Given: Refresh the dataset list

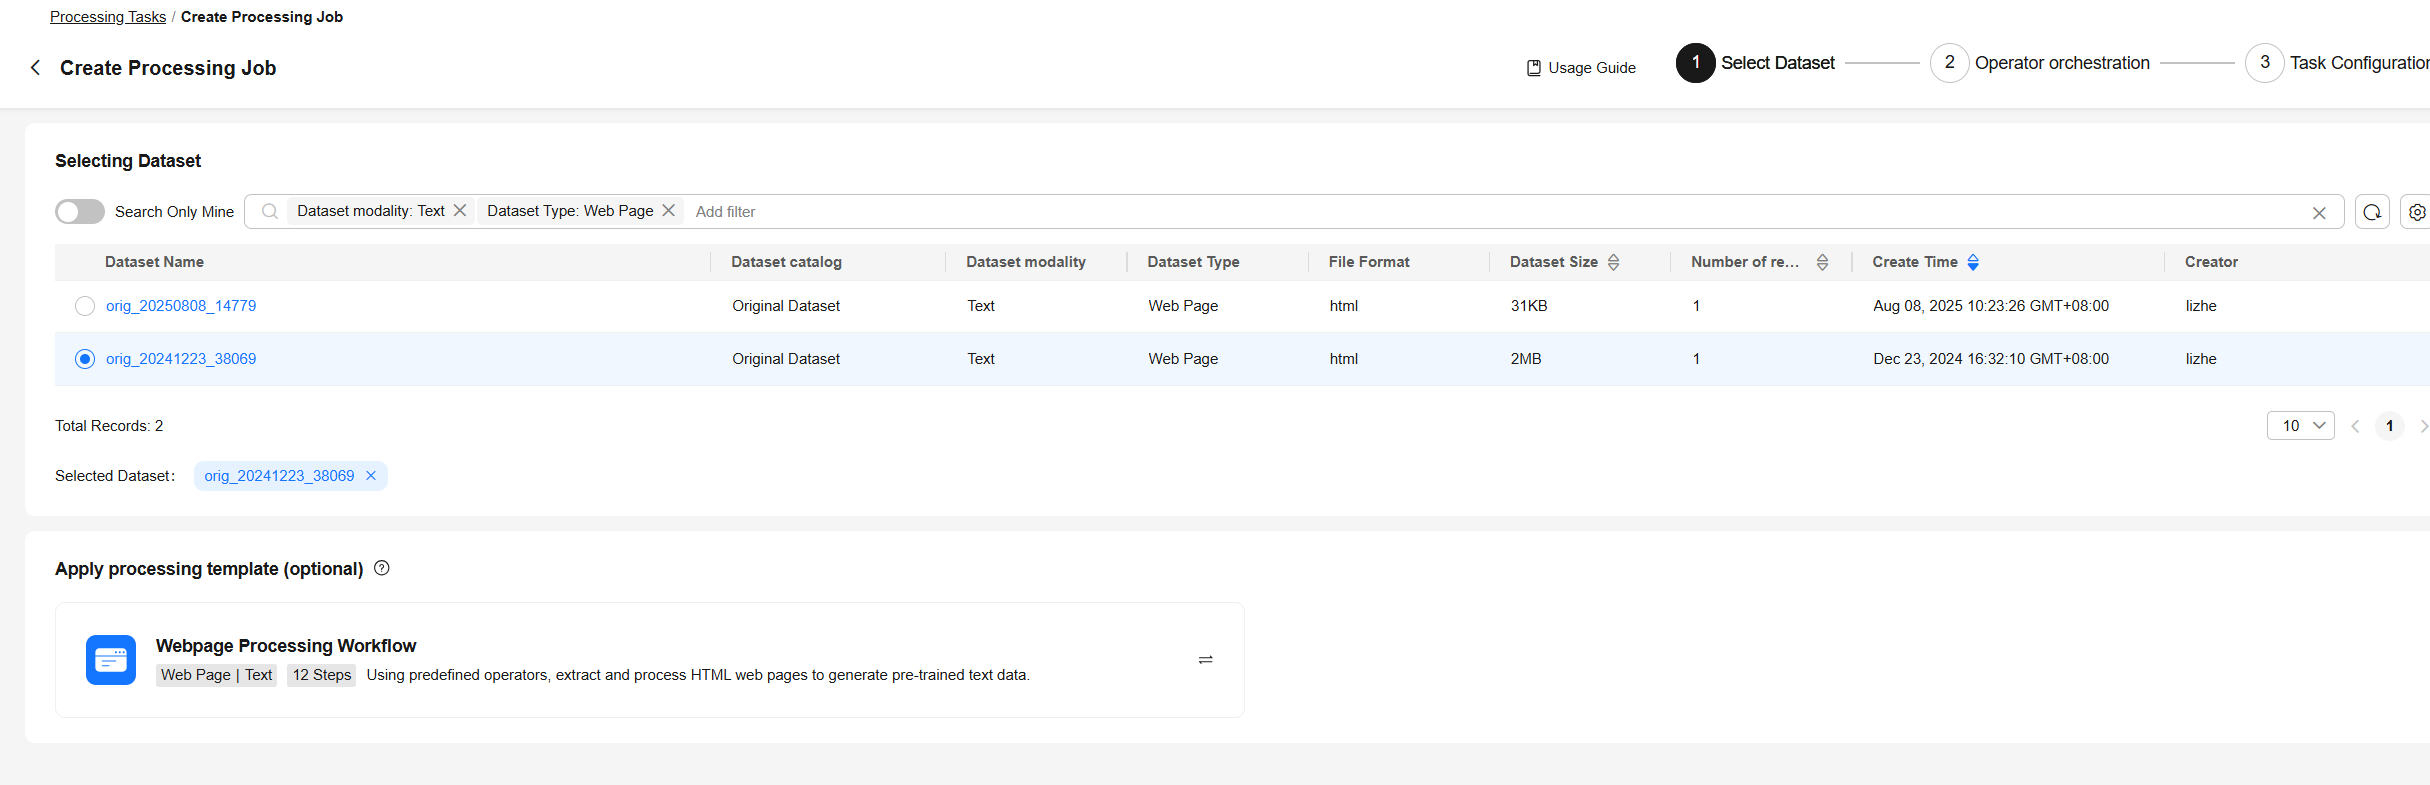Looking at the screenshot, I should point(2372,212).
